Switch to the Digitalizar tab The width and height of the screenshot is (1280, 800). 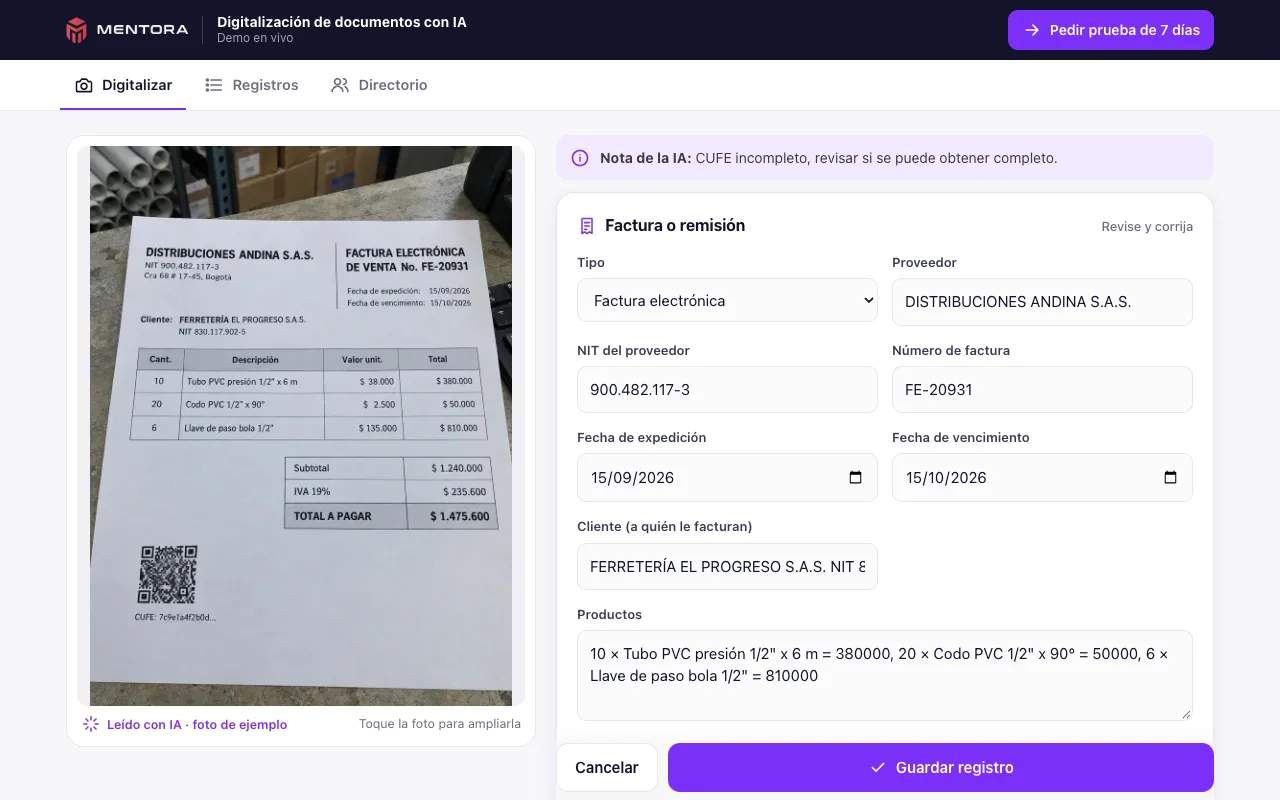click(x=123, y=86)
